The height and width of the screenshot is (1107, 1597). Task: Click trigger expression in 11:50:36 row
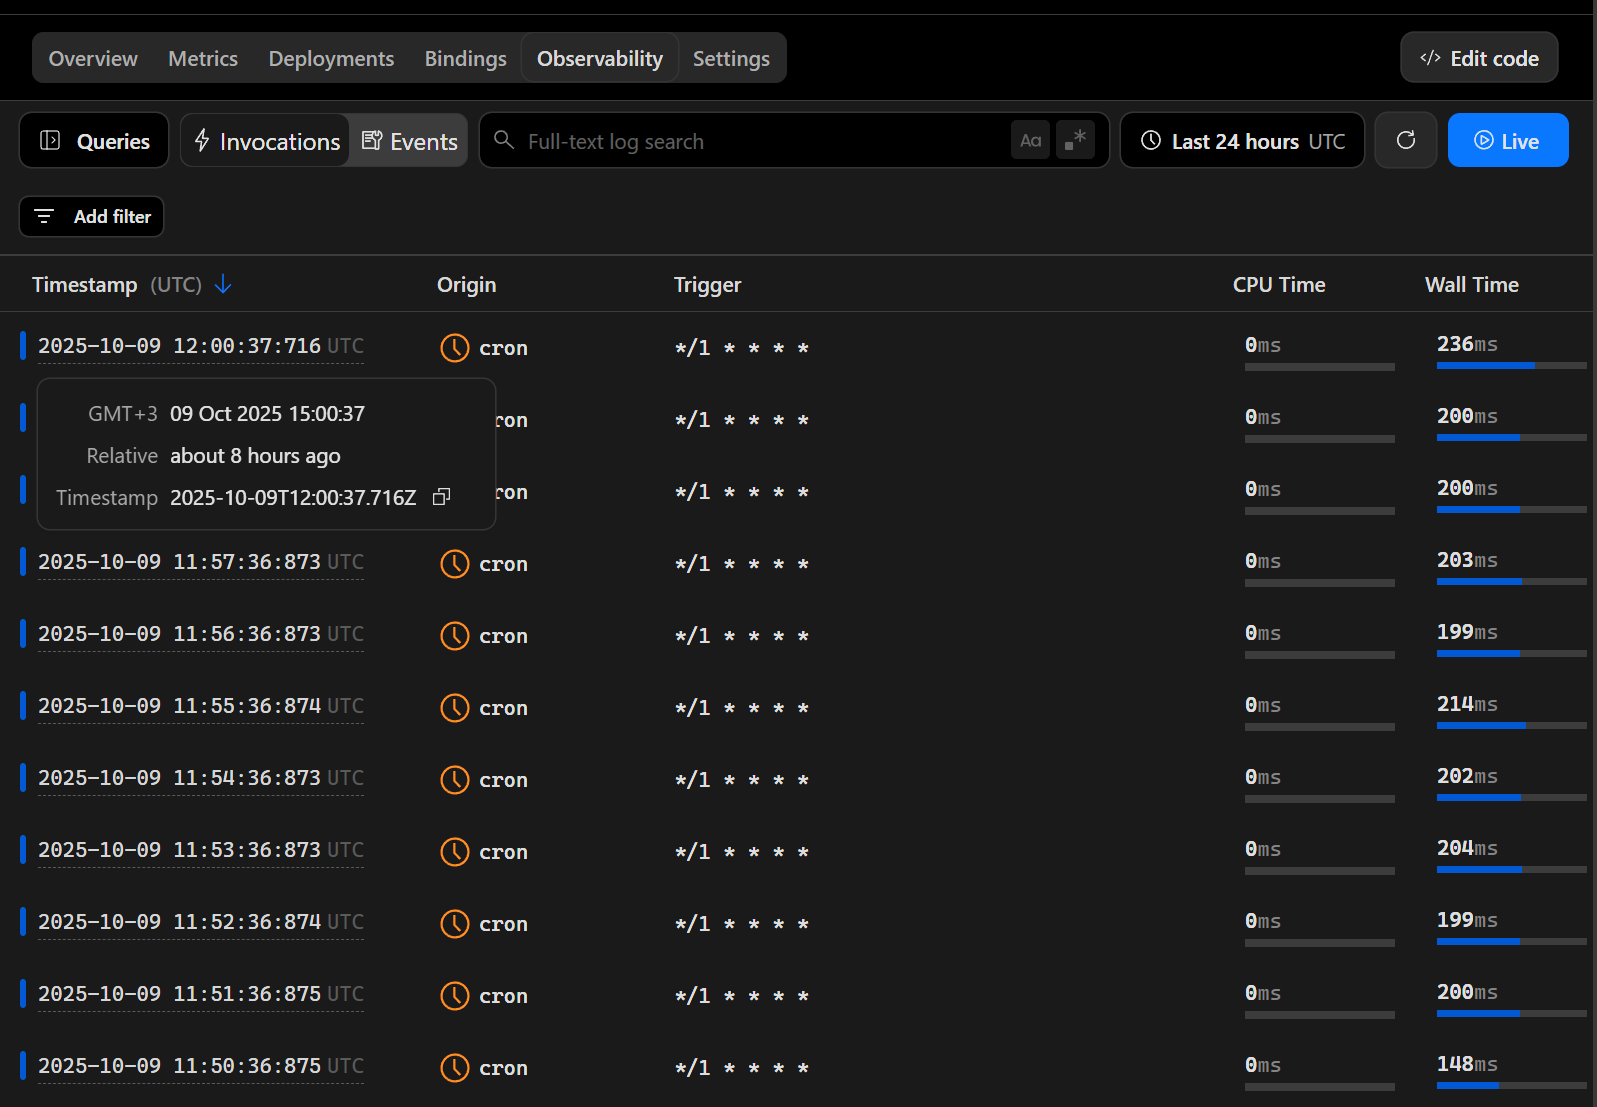[x=742, y=1068]
